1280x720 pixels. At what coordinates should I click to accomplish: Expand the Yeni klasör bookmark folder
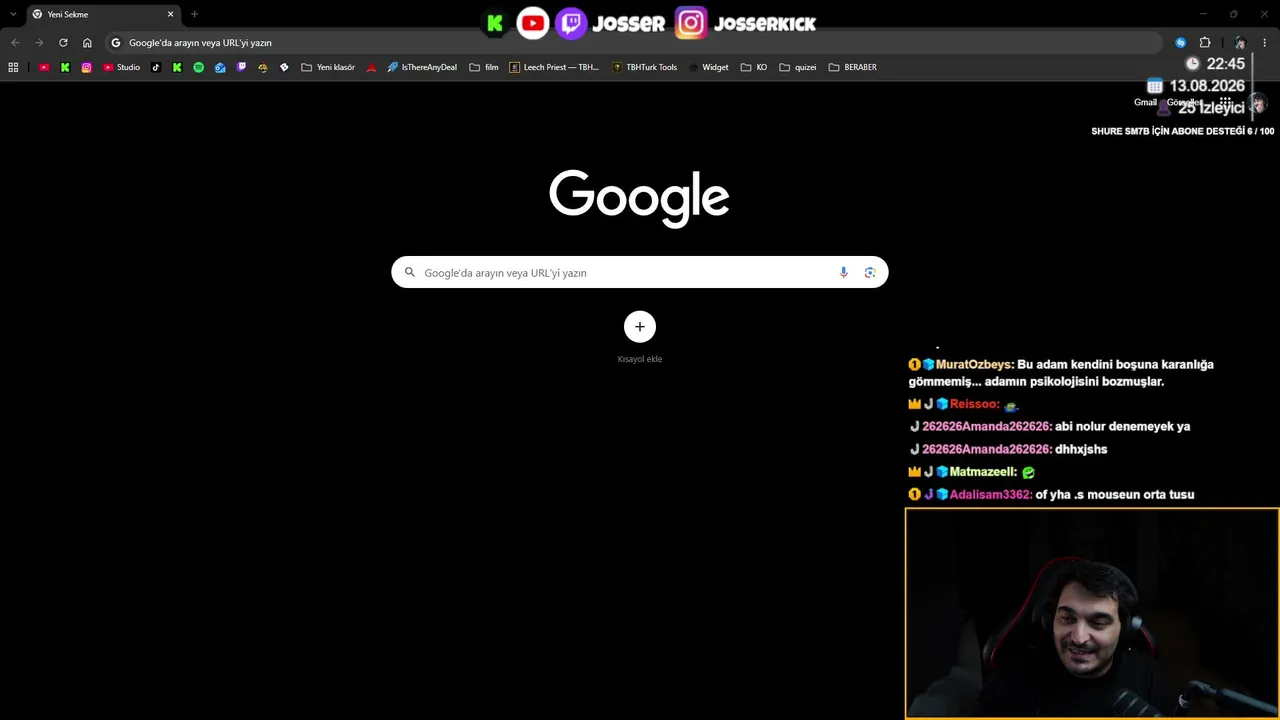pyautogui.click(x=328, y=67)
